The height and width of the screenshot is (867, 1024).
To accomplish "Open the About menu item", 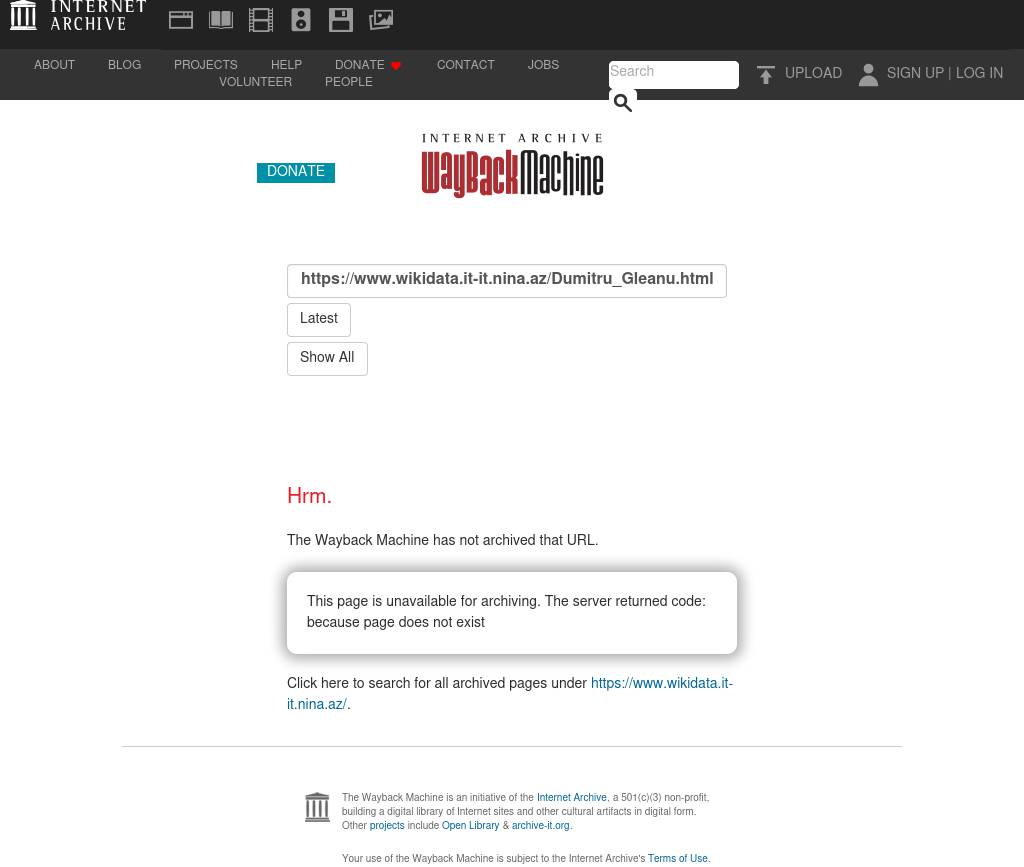I will [54, 66].
